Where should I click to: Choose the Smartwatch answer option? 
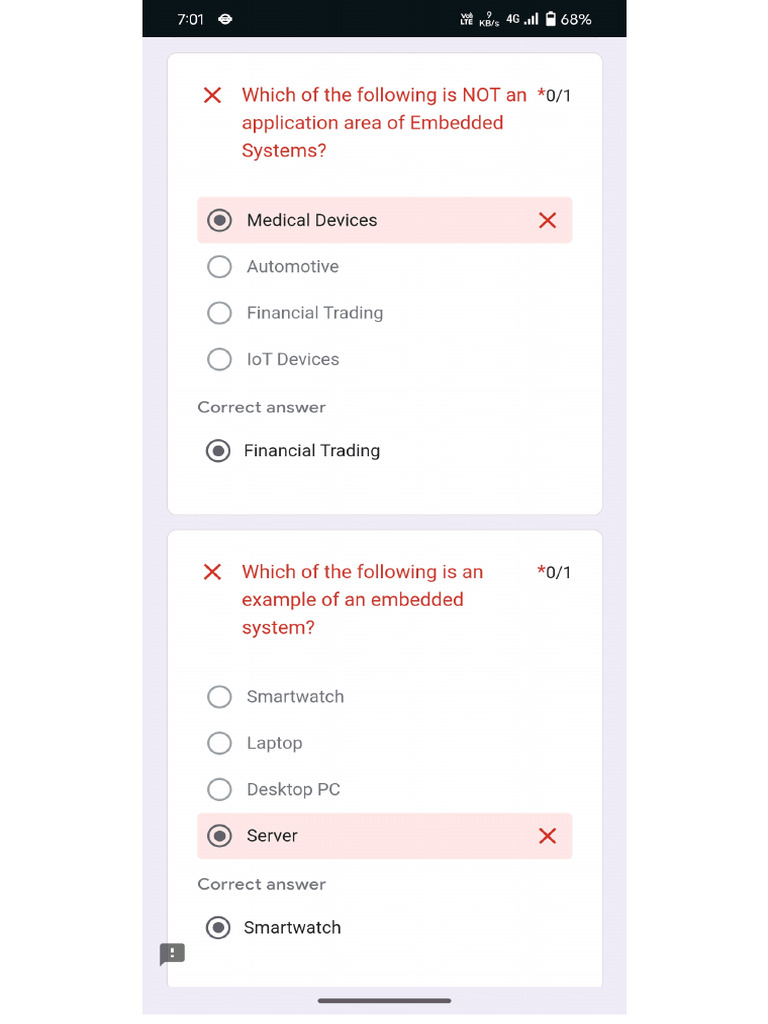pos(219,697)
